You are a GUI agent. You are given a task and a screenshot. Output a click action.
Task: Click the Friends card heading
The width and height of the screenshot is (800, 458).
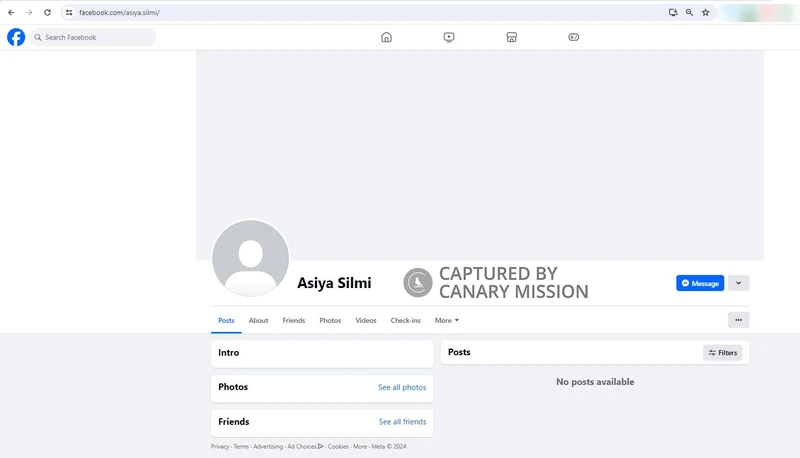[234, 422]
